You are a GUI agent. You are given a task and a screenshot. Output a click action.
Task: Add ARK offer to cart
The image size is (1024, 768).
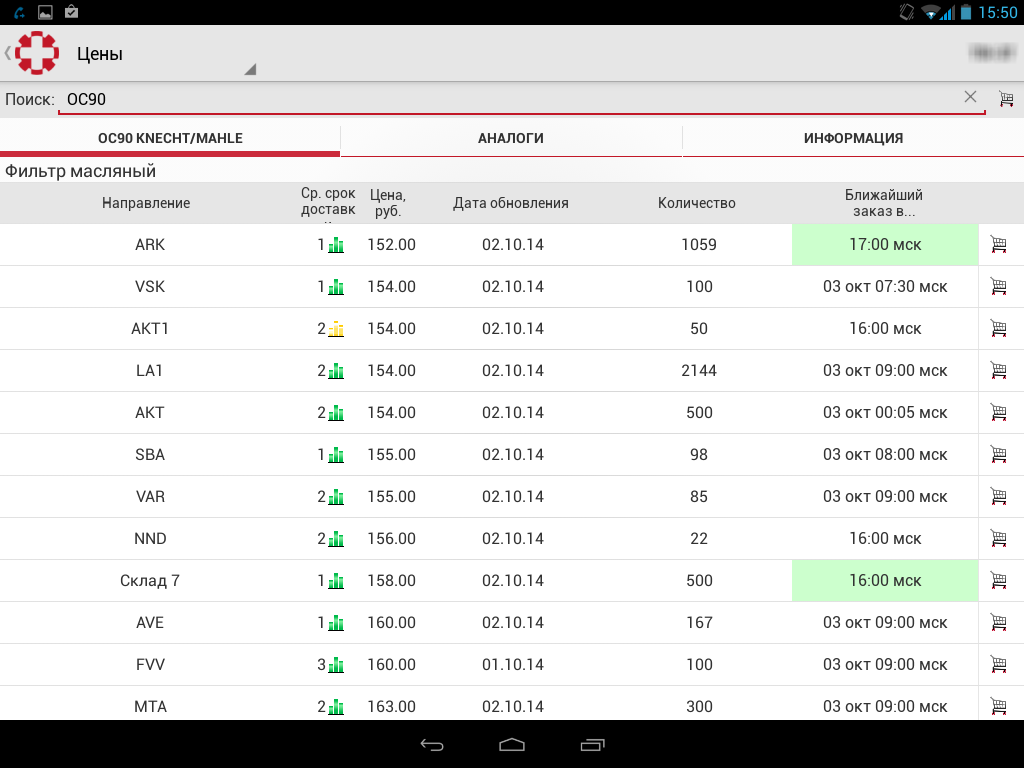[x=998, y=244]
